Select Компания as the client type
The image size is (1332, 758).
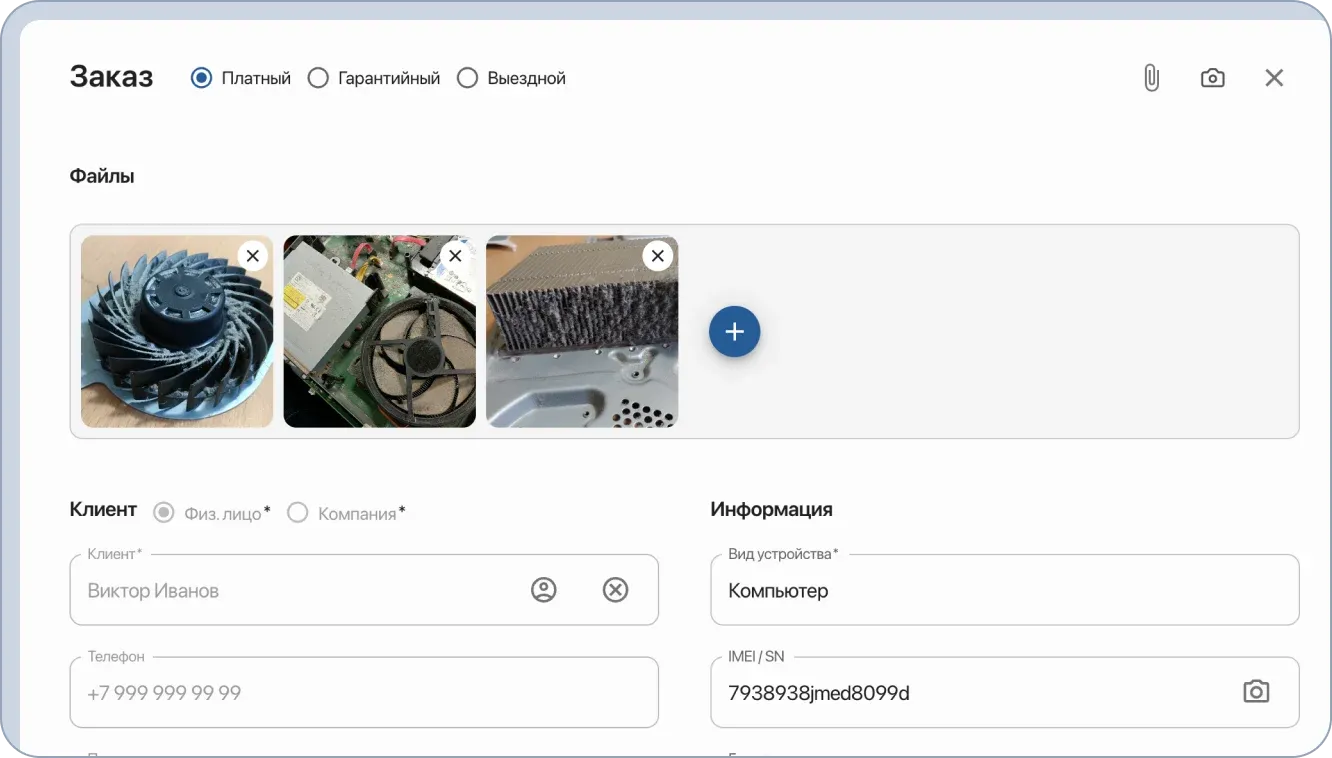297,511
